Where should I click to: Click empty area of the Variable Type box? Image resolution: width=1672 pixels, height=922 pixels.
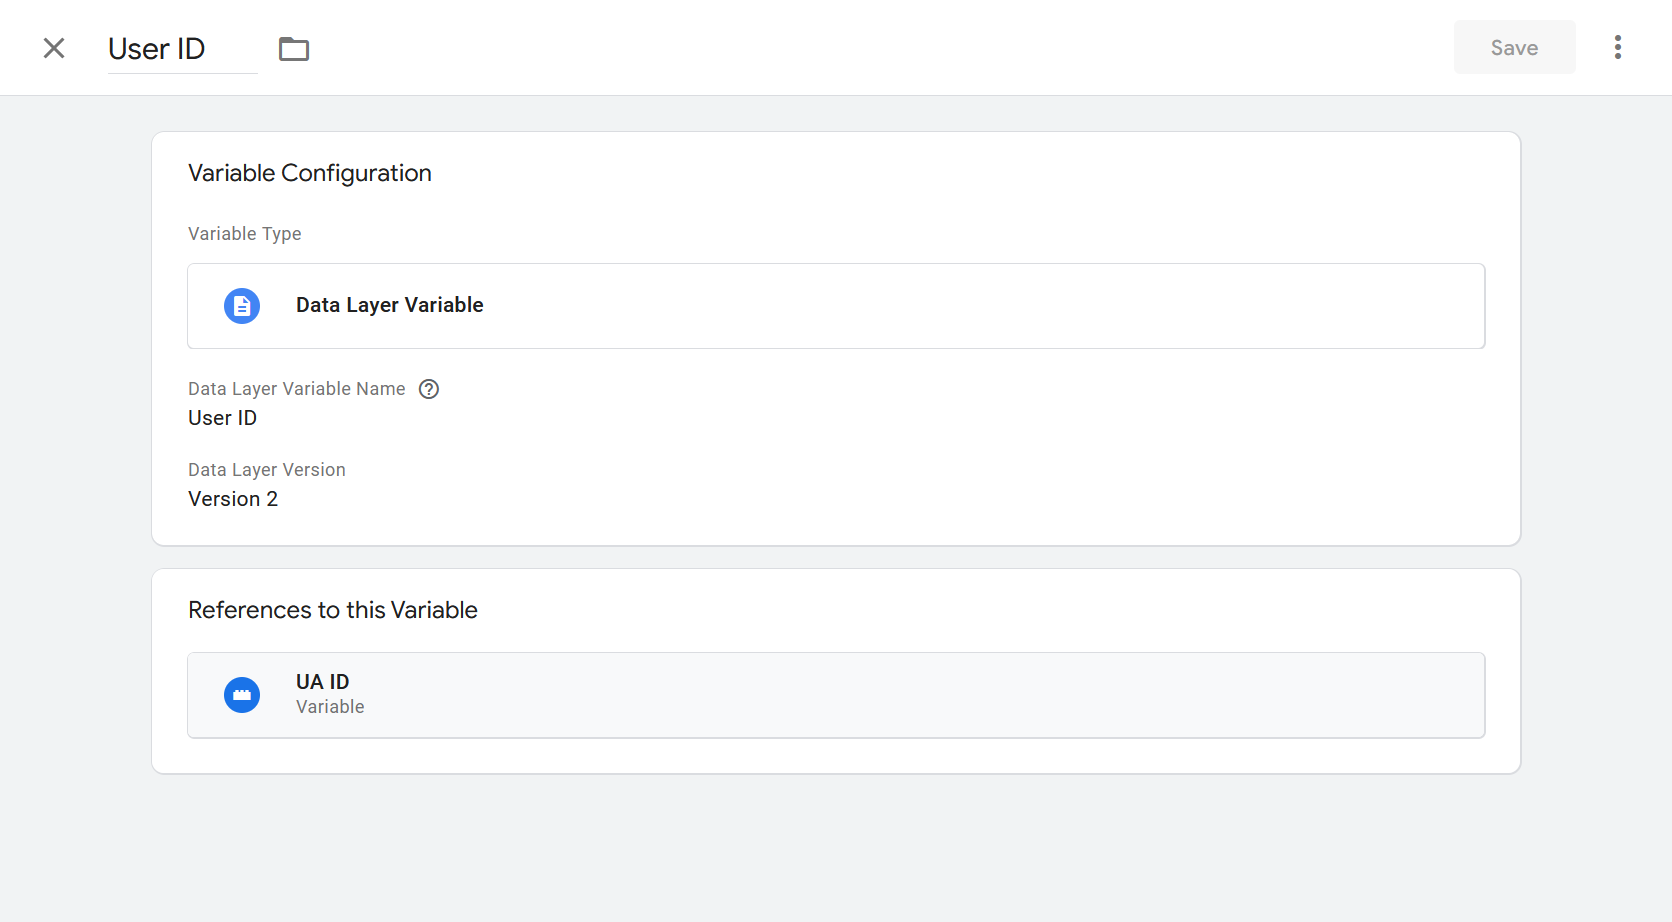950,306
